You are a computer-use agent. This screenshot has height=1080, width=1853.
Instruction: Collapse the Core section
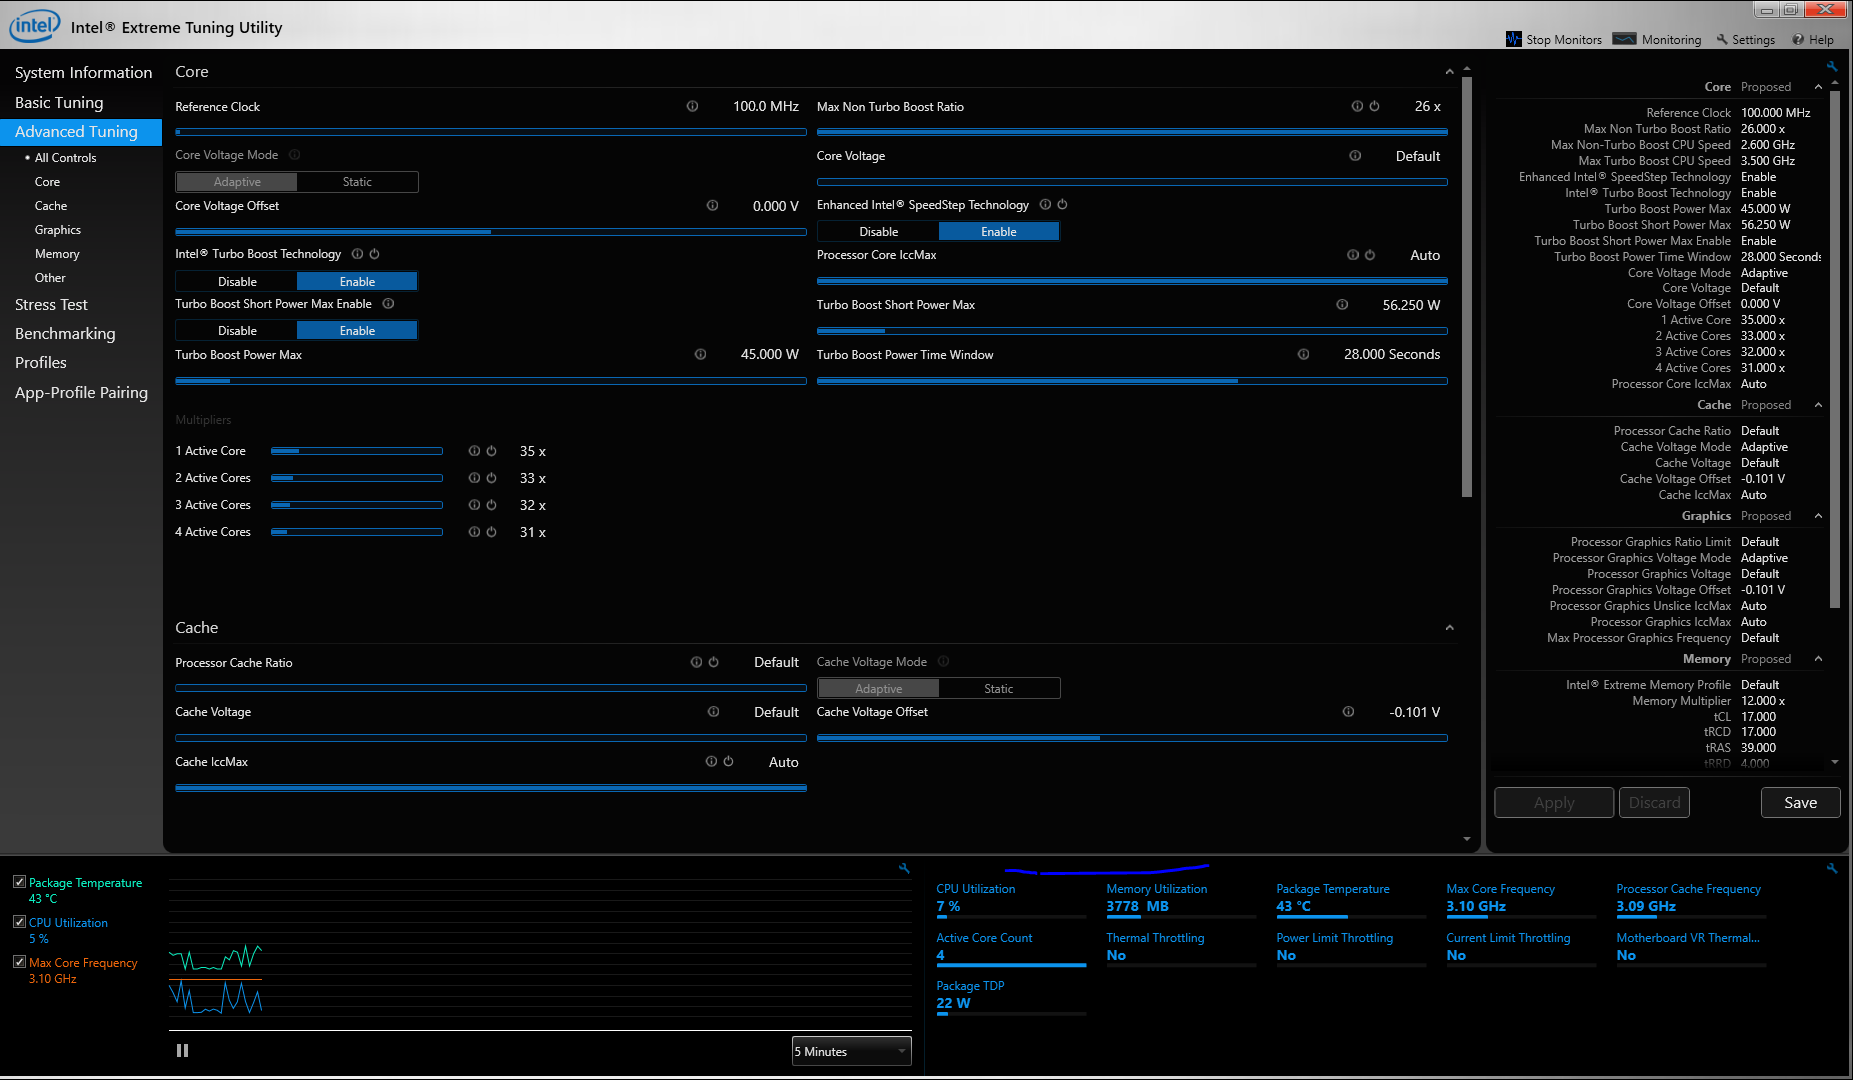[x=1449, y=72]
